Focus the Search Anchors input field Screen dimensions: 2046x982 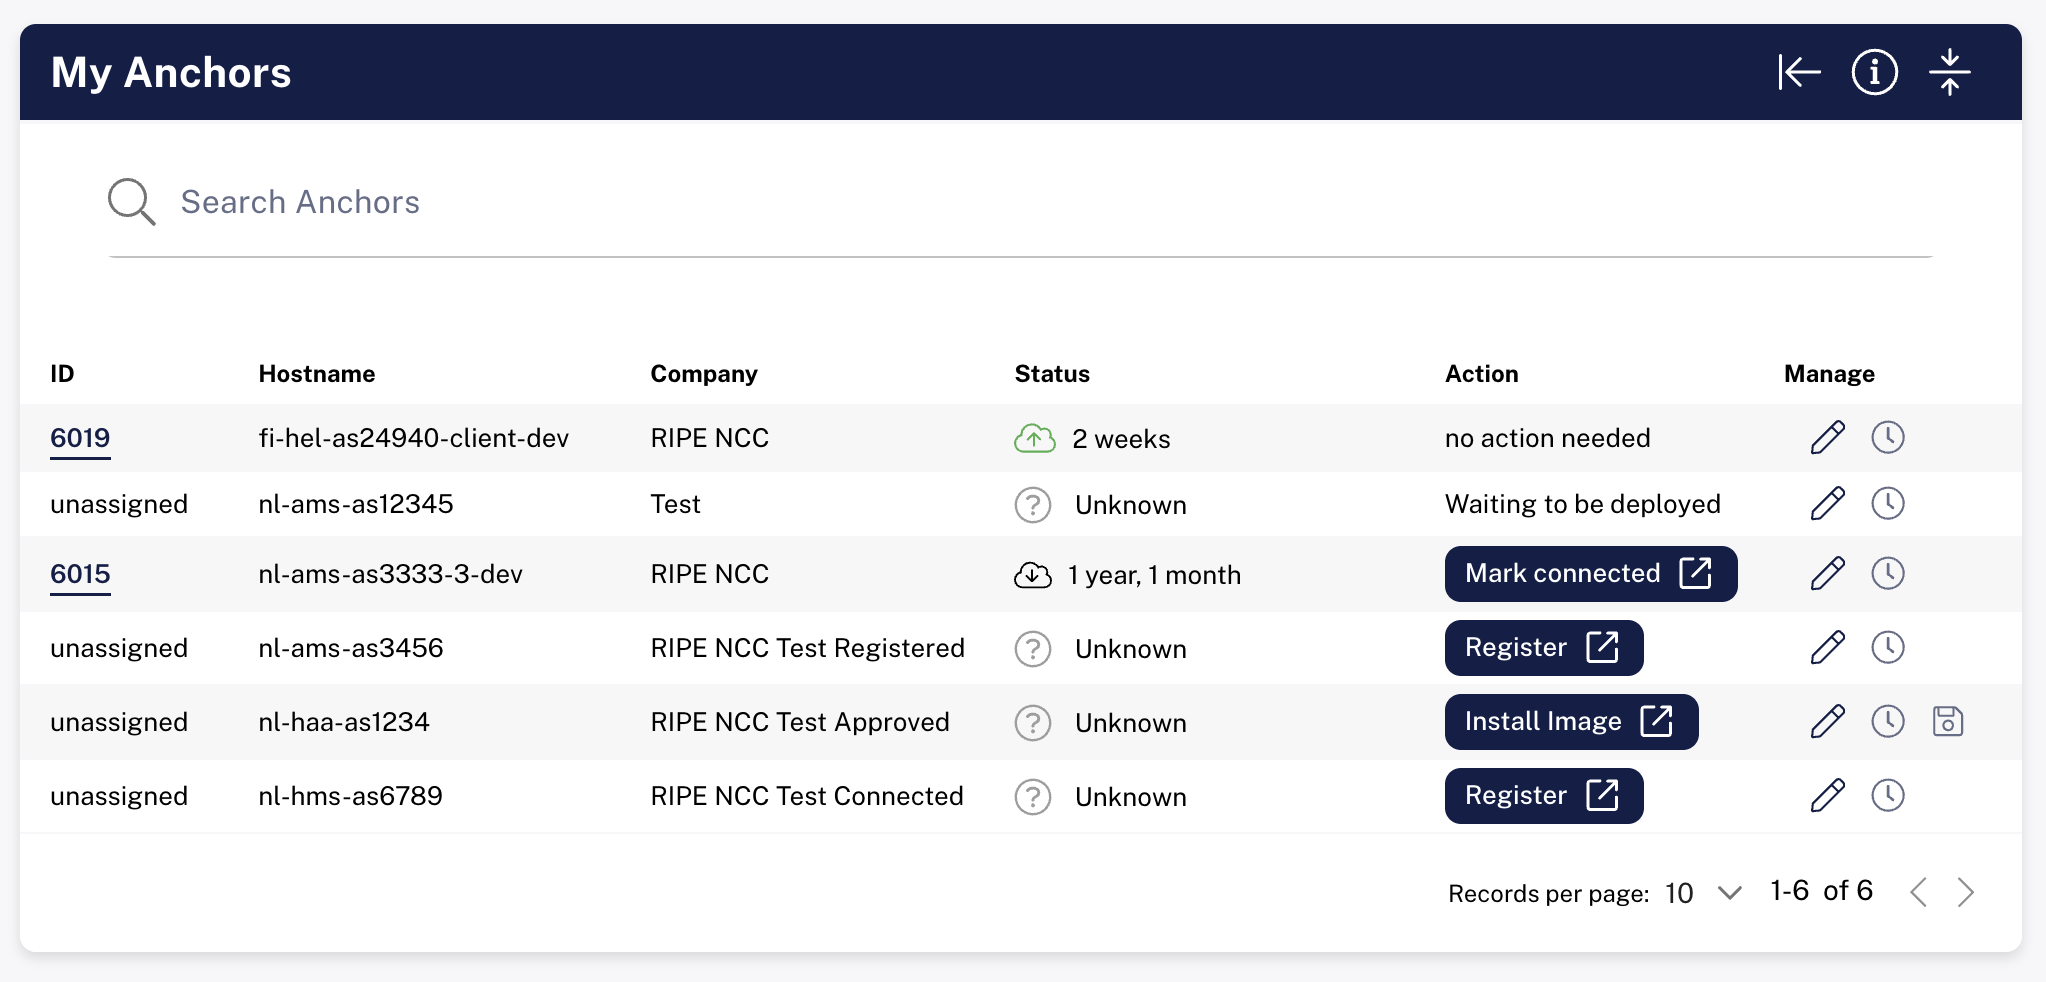click(1020, 202)
